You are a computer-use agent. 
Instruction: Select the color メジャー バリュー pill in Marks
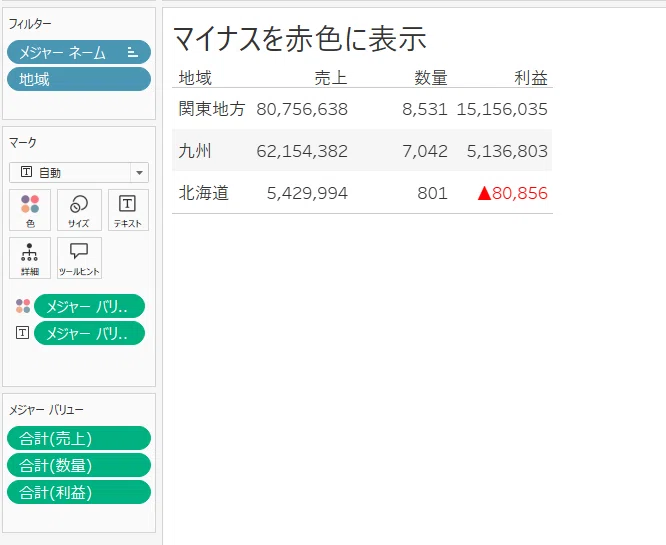tap(89, 306)
